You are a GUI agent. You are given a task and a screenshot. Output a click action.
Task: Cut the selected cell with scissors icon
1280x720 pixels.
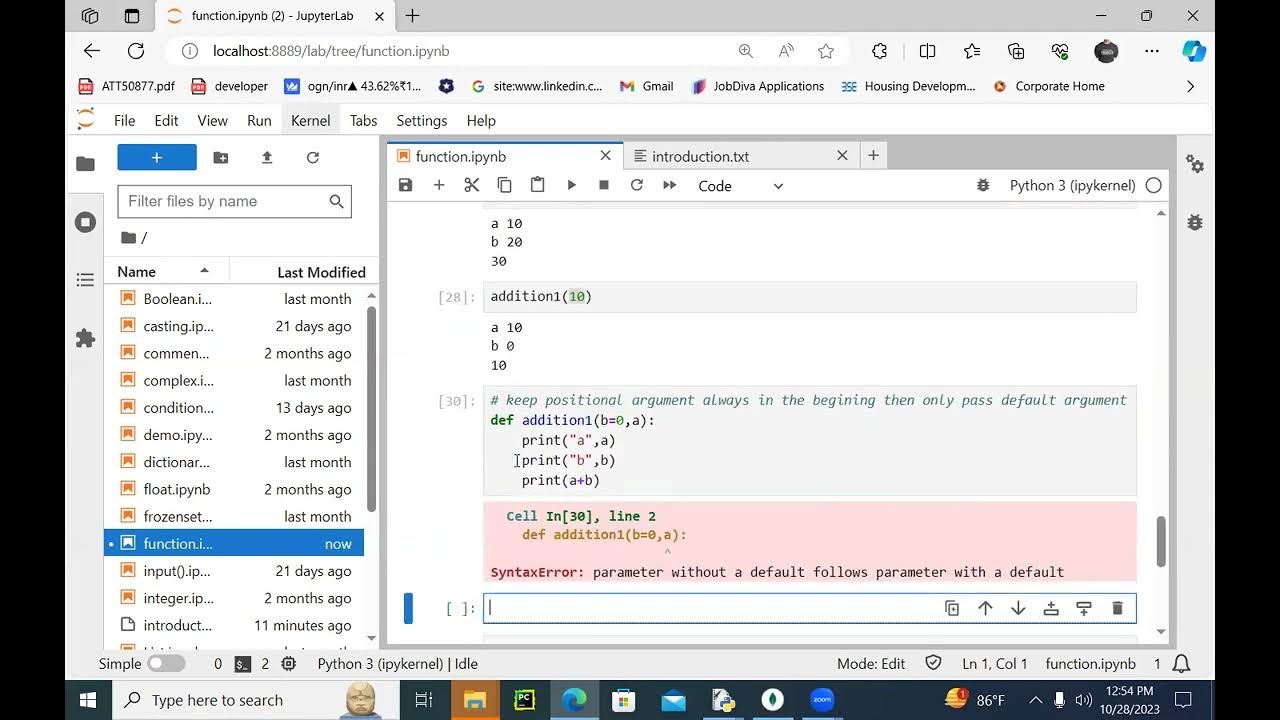(472, 185)
